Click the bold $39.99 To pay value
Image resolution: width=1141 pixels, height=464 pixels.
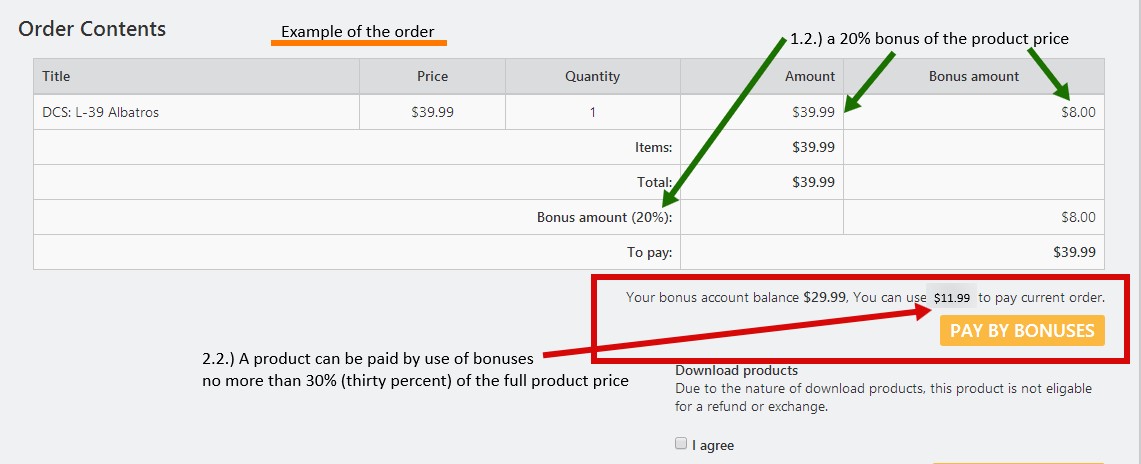point(1074,252)
